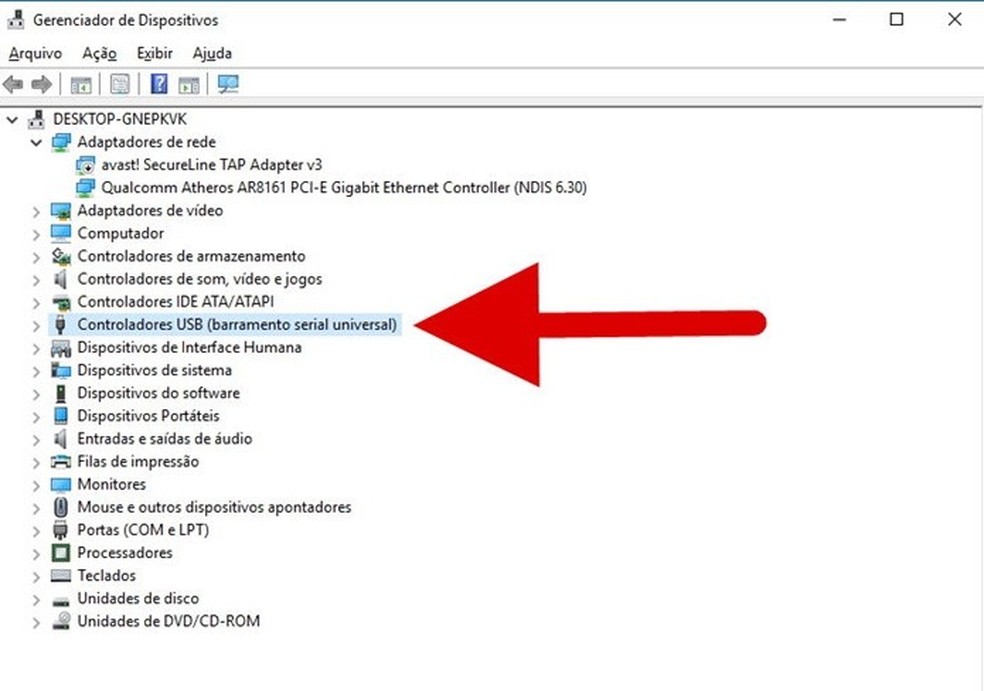This screenshot has width=984, height=691.
Task: Expand Controladores de armazenamento
Action: coord(36,257)
